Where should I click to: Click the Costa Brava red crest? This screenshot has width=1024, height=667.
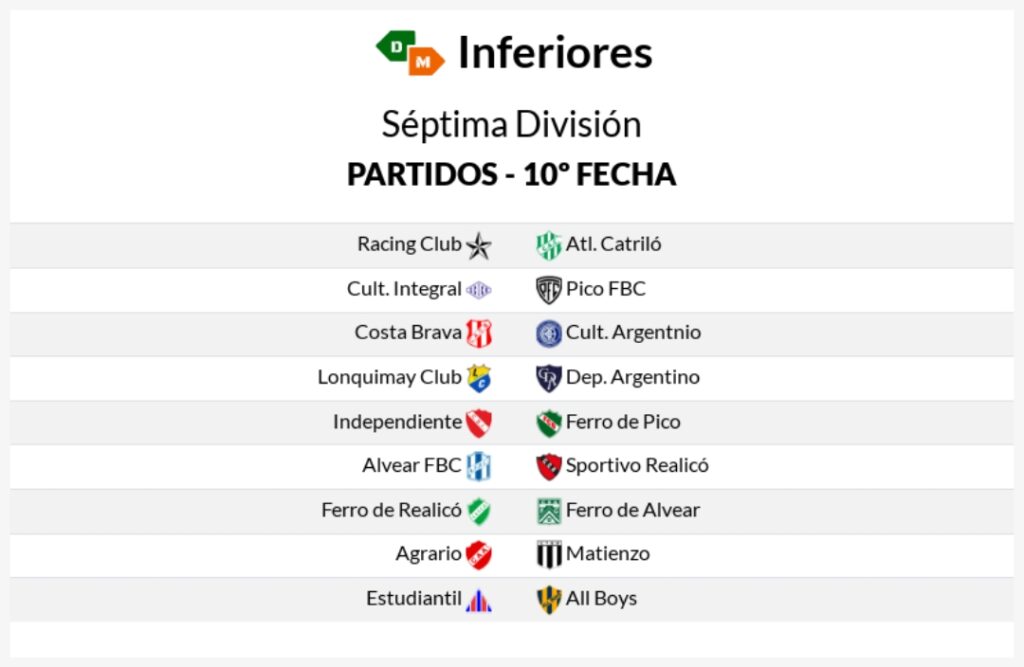click(x=479, y=333)
